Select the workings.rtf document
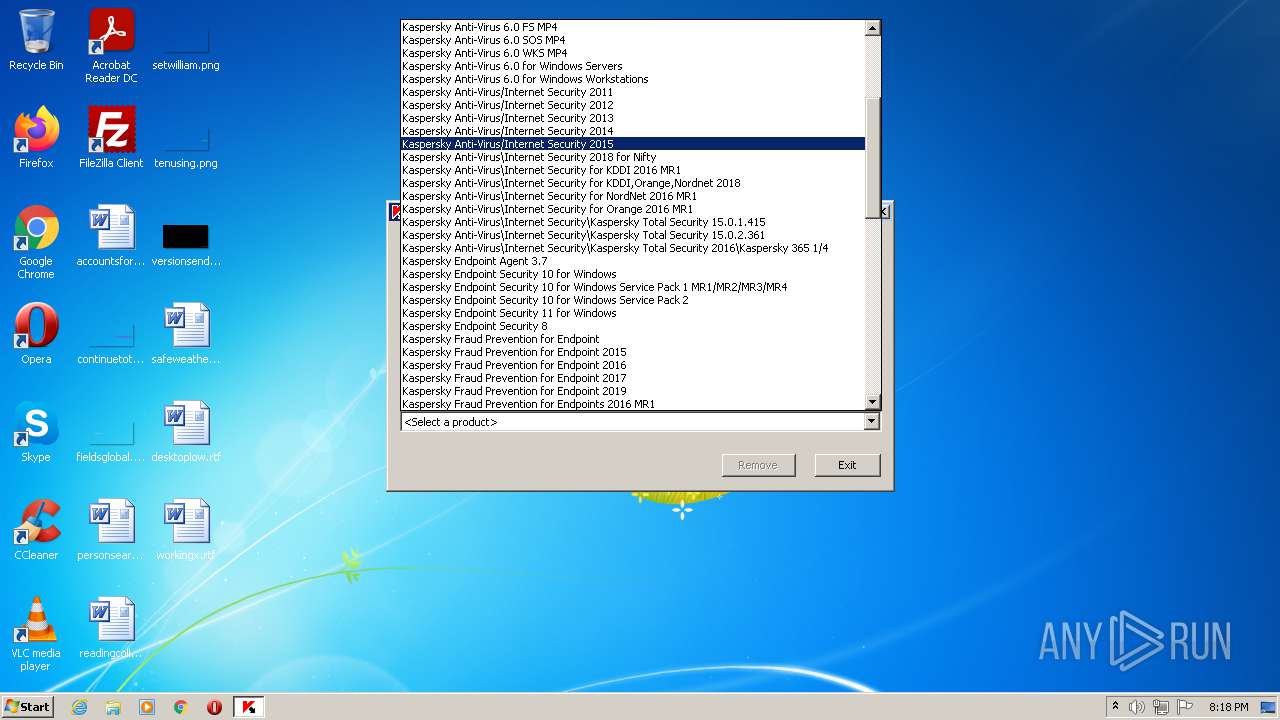This screenshot has height=720, width=1280. (186, 530)
